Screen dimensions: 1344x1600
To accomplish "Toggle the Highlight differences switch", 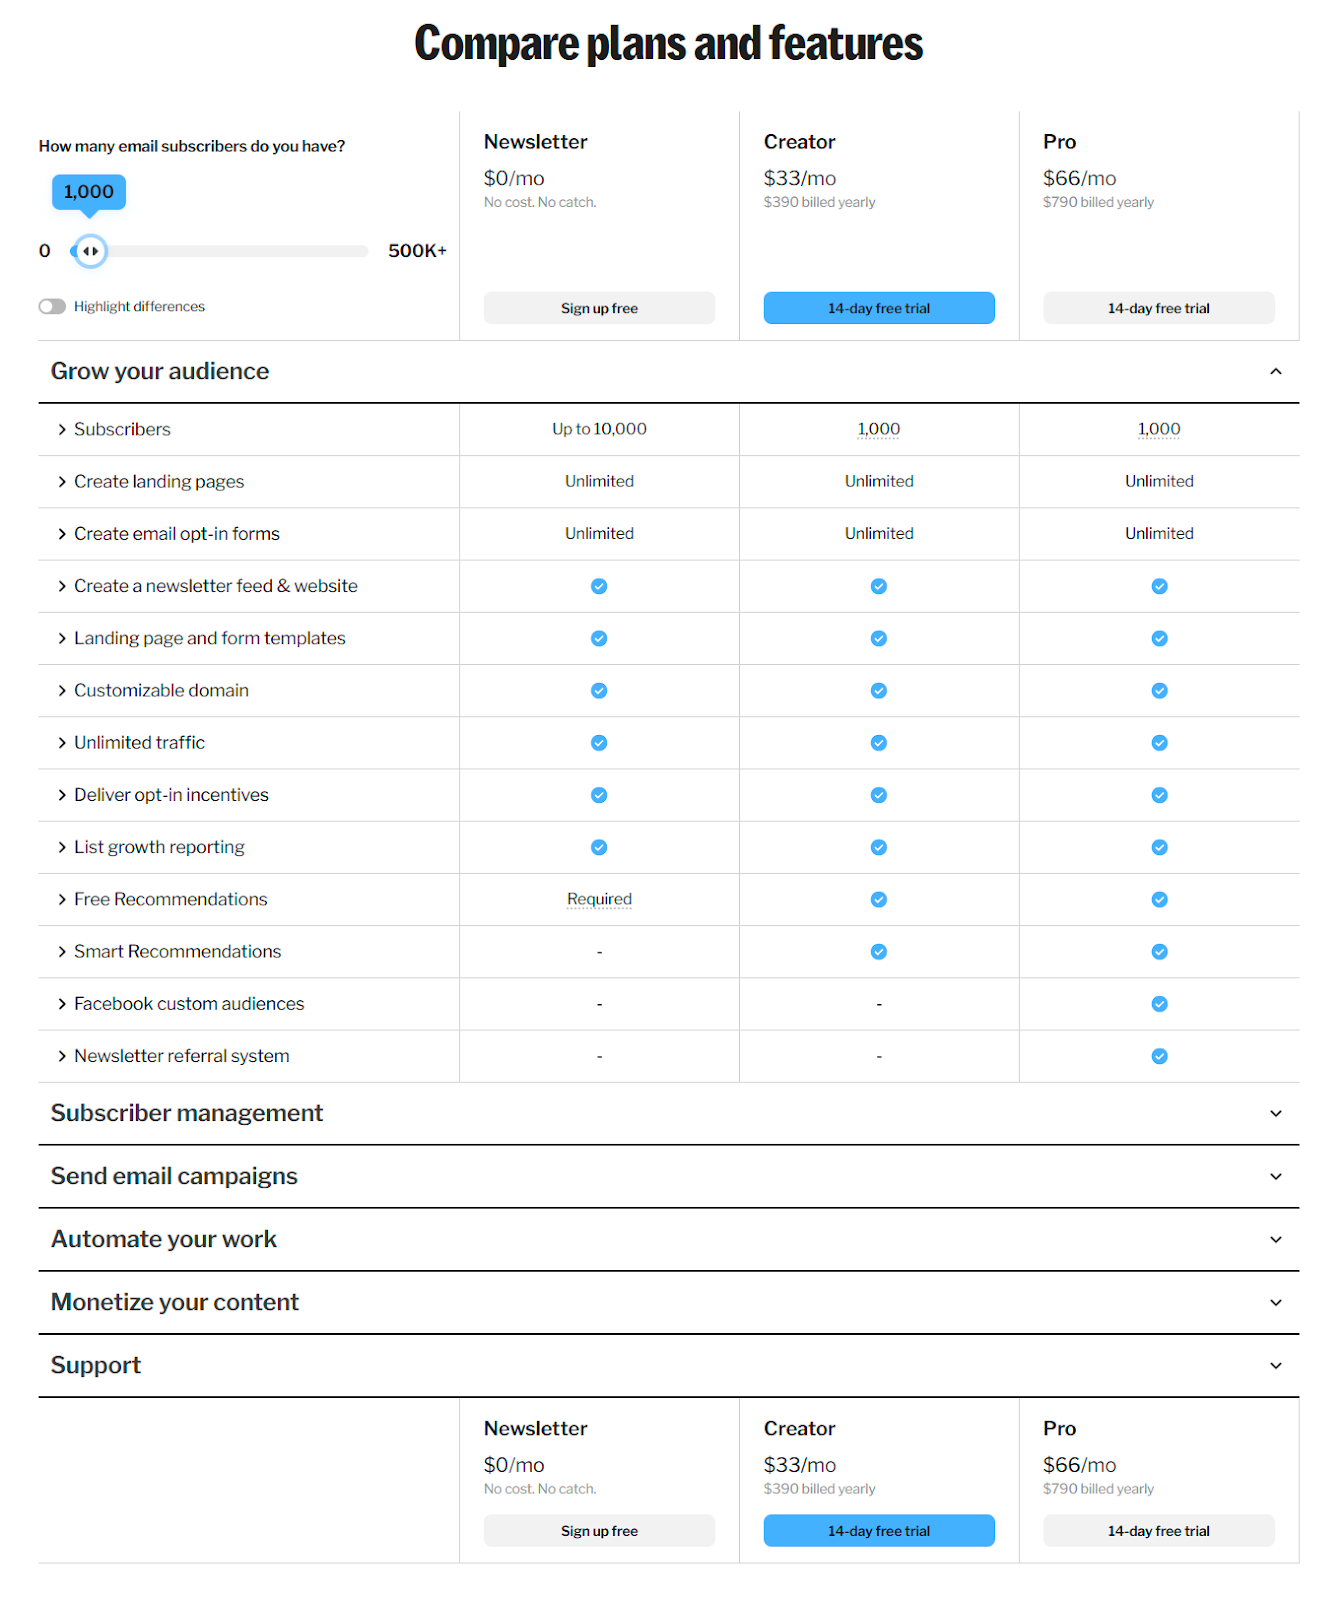I will tap(52, 307).
